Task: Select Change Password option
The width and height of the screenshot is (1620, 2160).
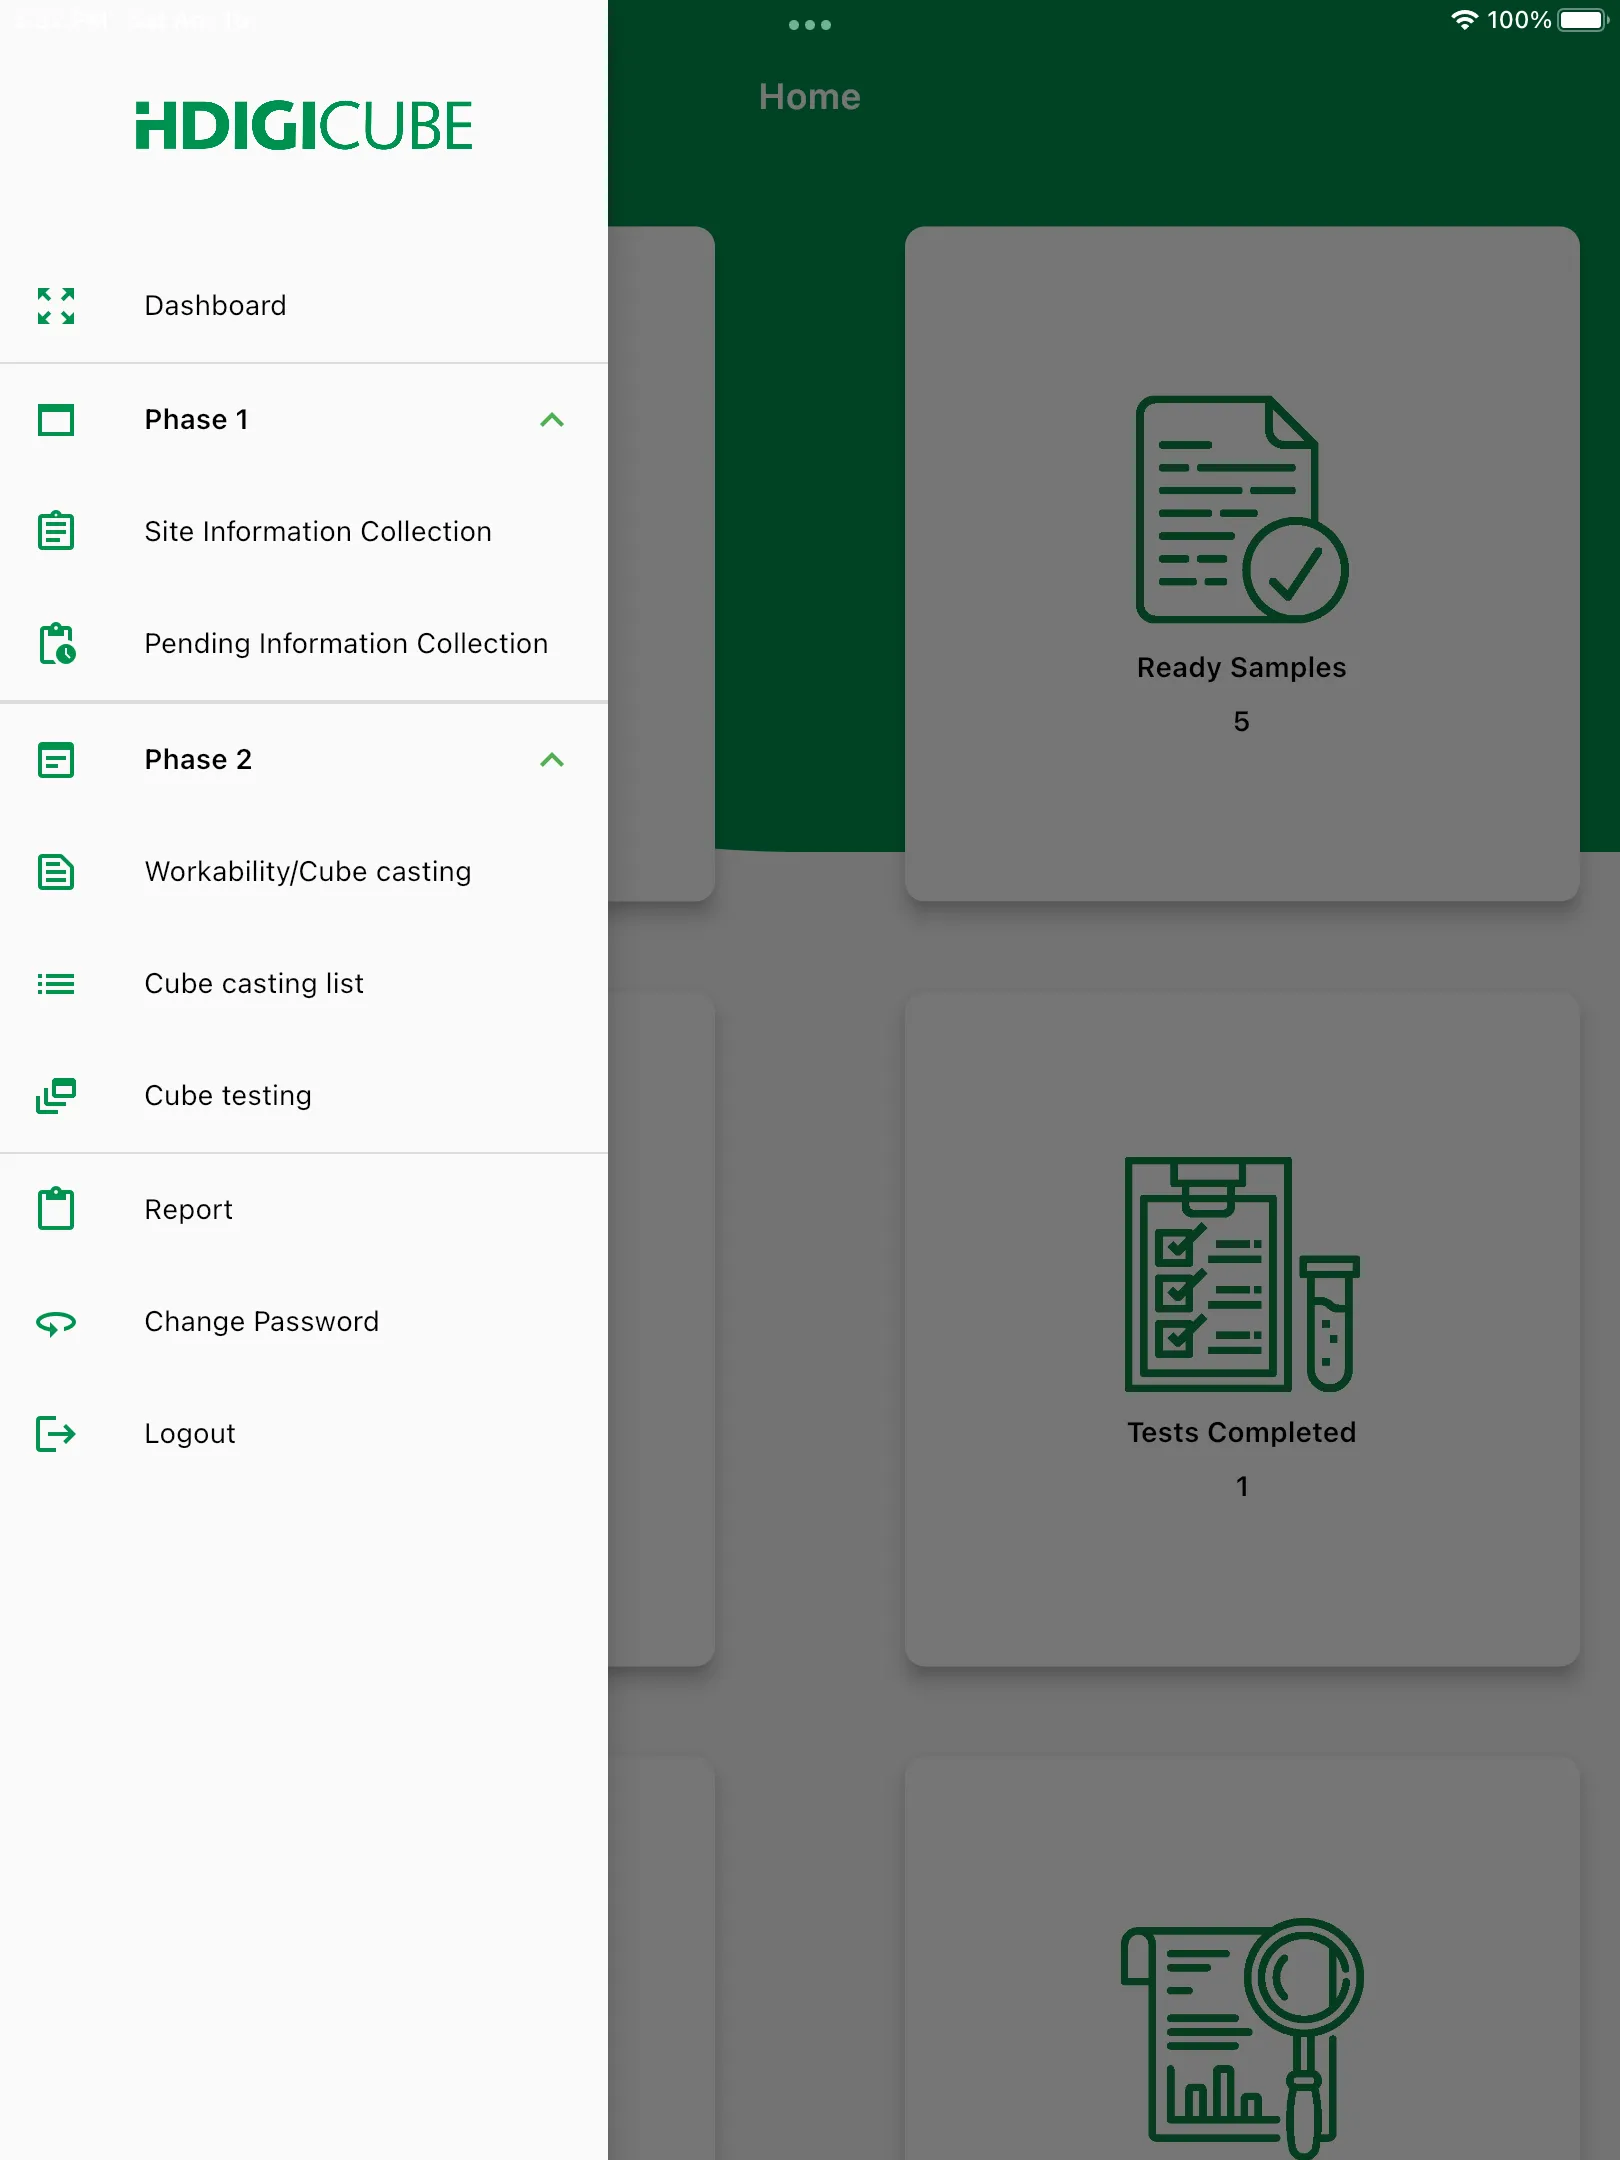Action: (x=304, y=1322)
